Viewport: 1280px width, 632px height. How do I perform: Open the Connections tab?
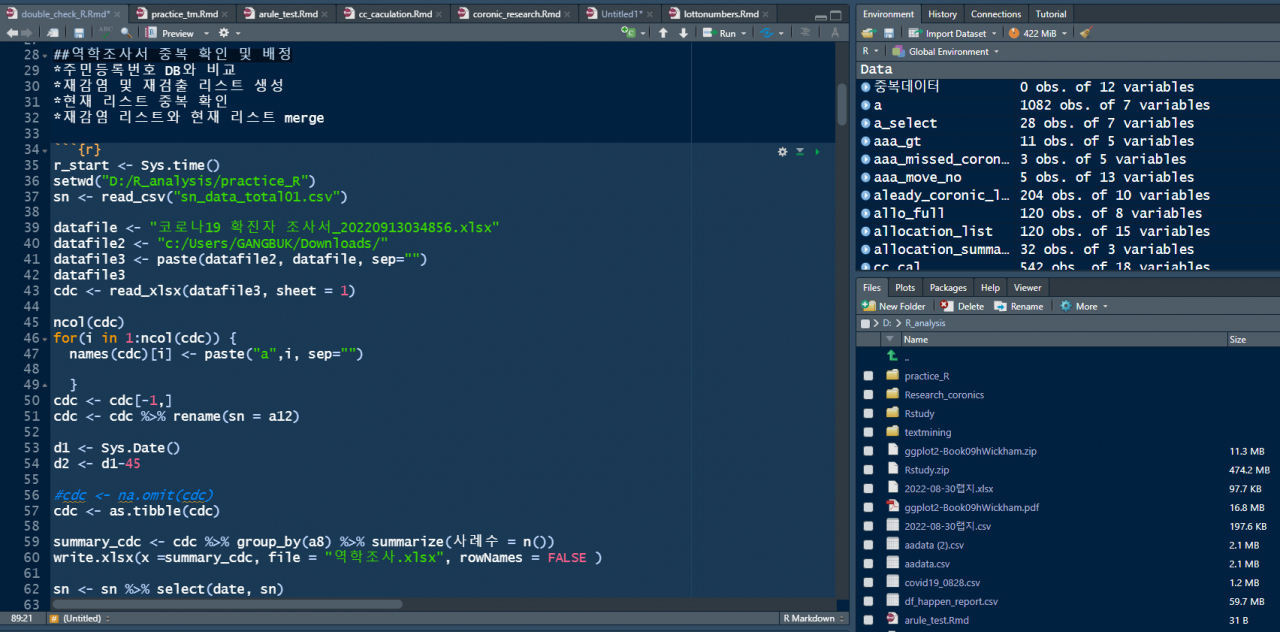996,14
